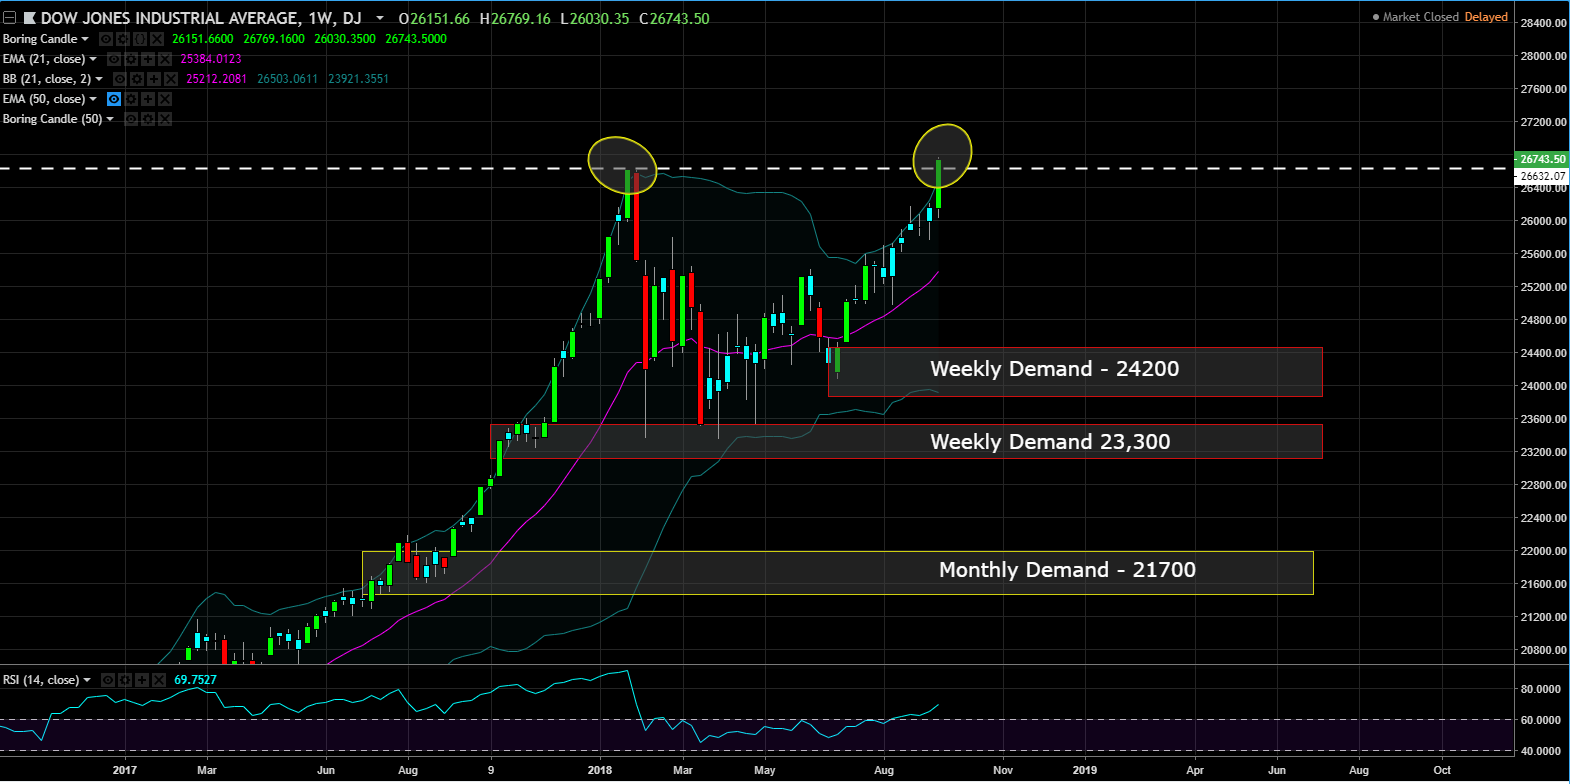Open the EMA (50, close) dropdown
Screen dimensions: 1570x784
coord(93,99)
